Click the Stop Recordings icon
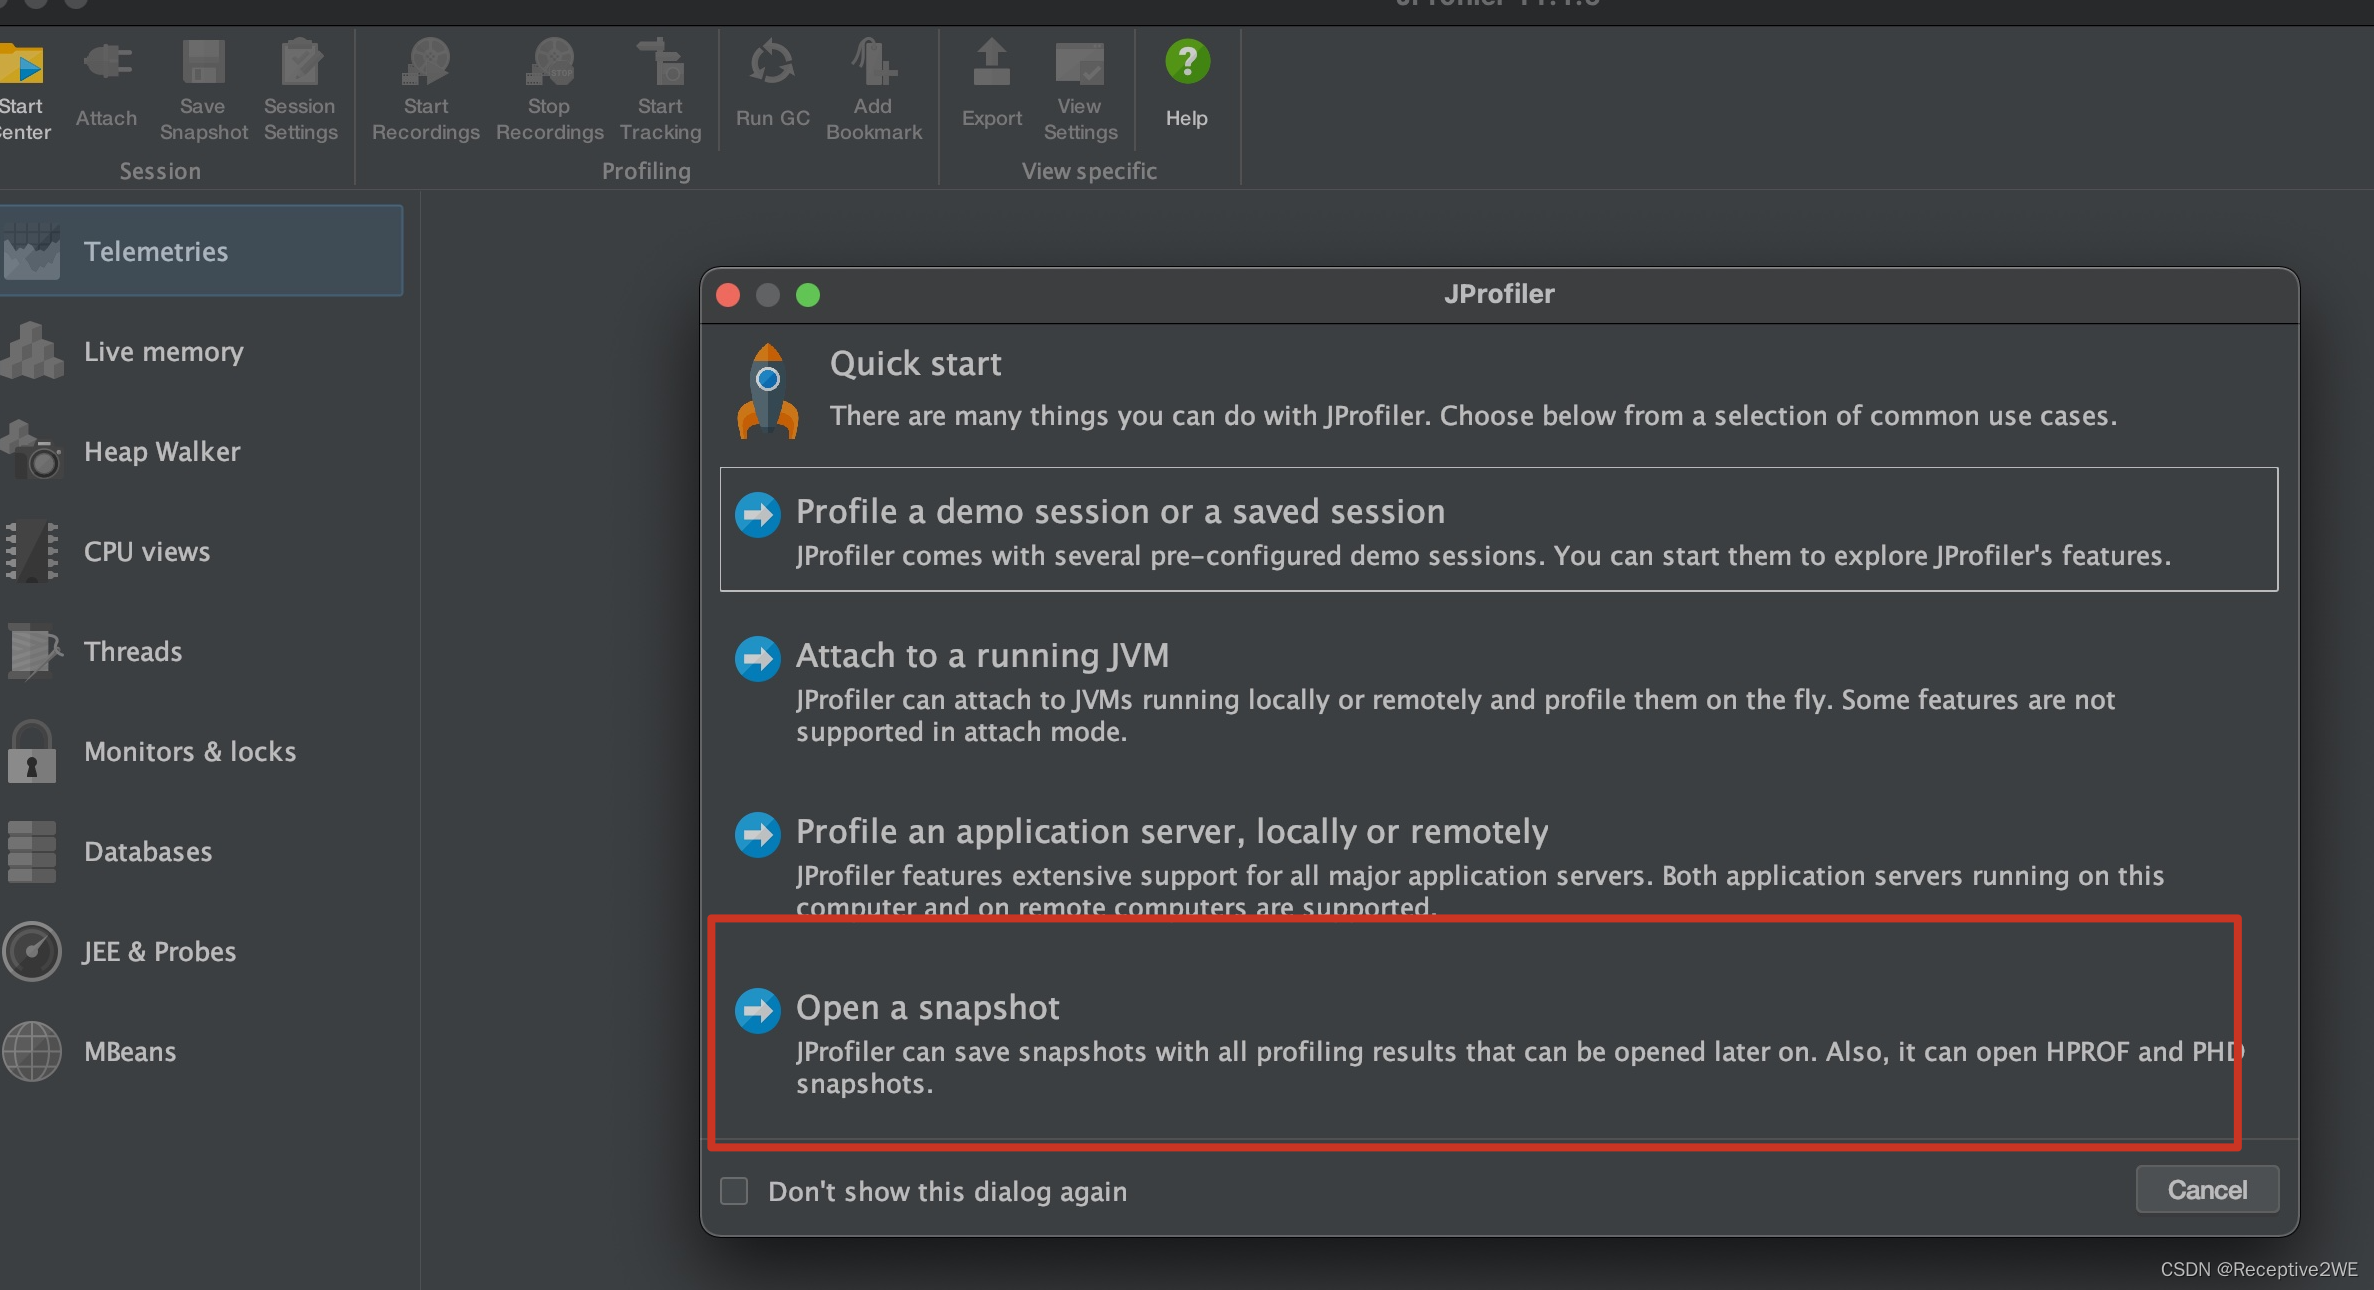The width and height of the screenshot is (2374, 1290). [x=551, y=62]
